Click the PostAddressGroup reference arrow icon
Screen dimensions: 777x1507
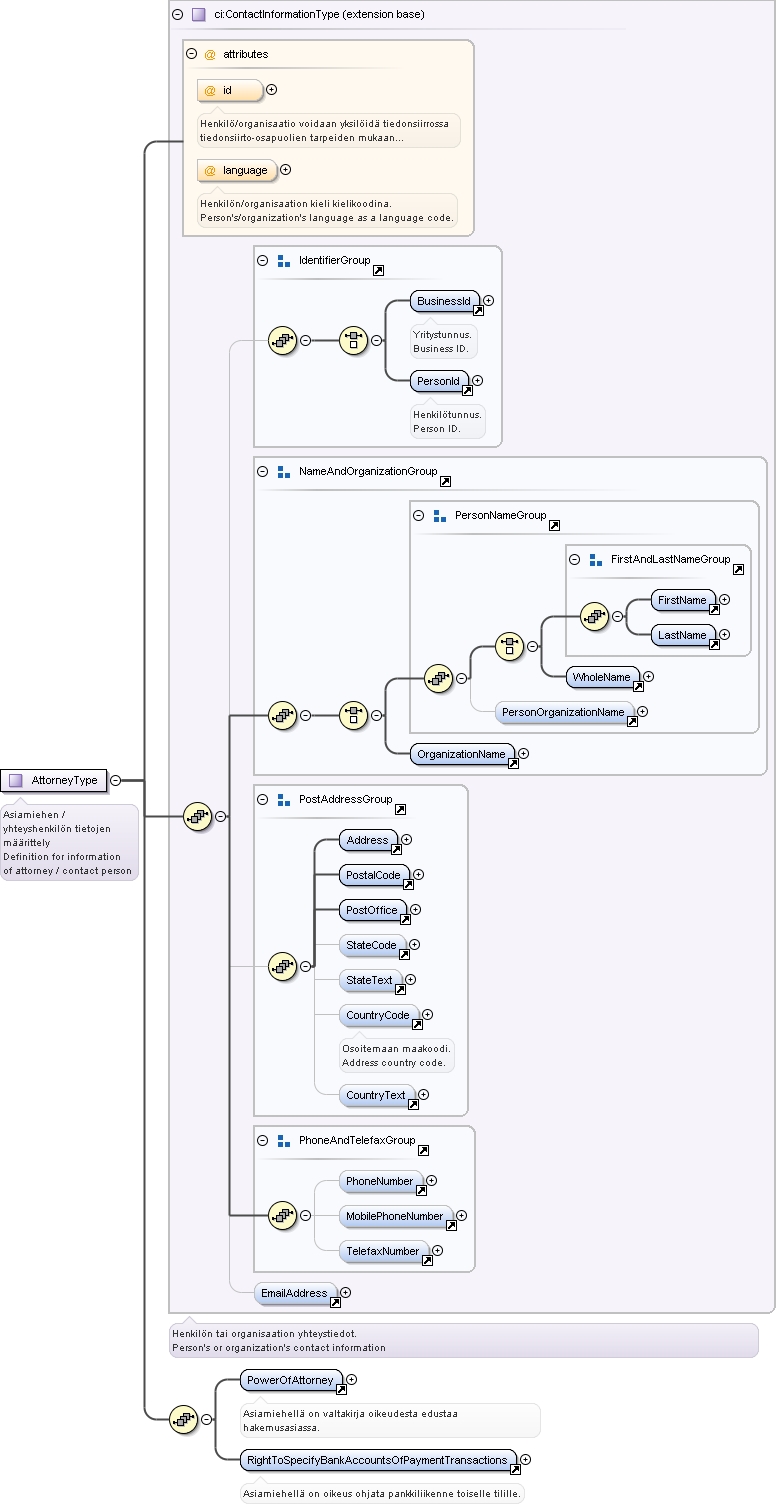point(400,809)
